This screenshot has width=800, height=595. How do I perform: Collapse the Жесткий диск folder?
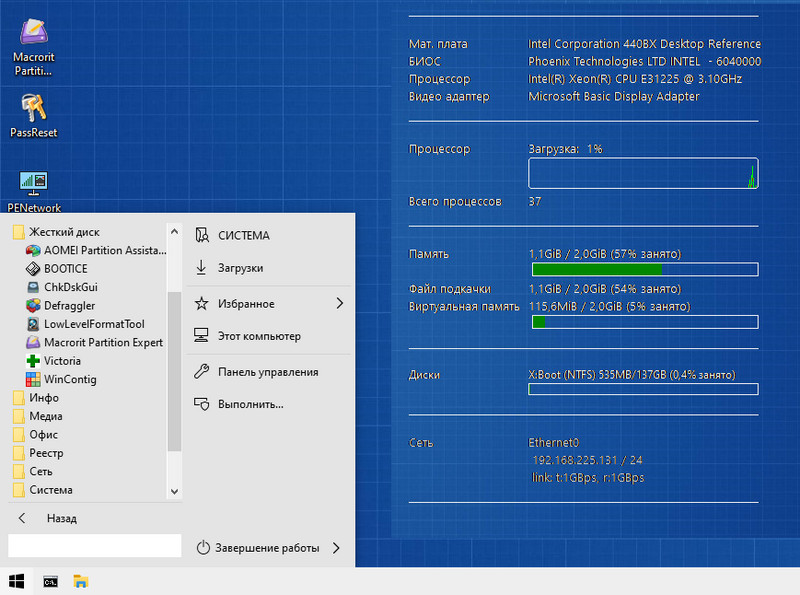(x=56, y=232)
